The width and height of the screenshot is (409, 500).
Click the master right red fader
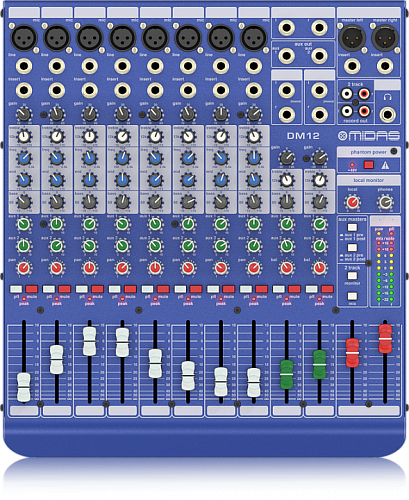pos(385,339)
